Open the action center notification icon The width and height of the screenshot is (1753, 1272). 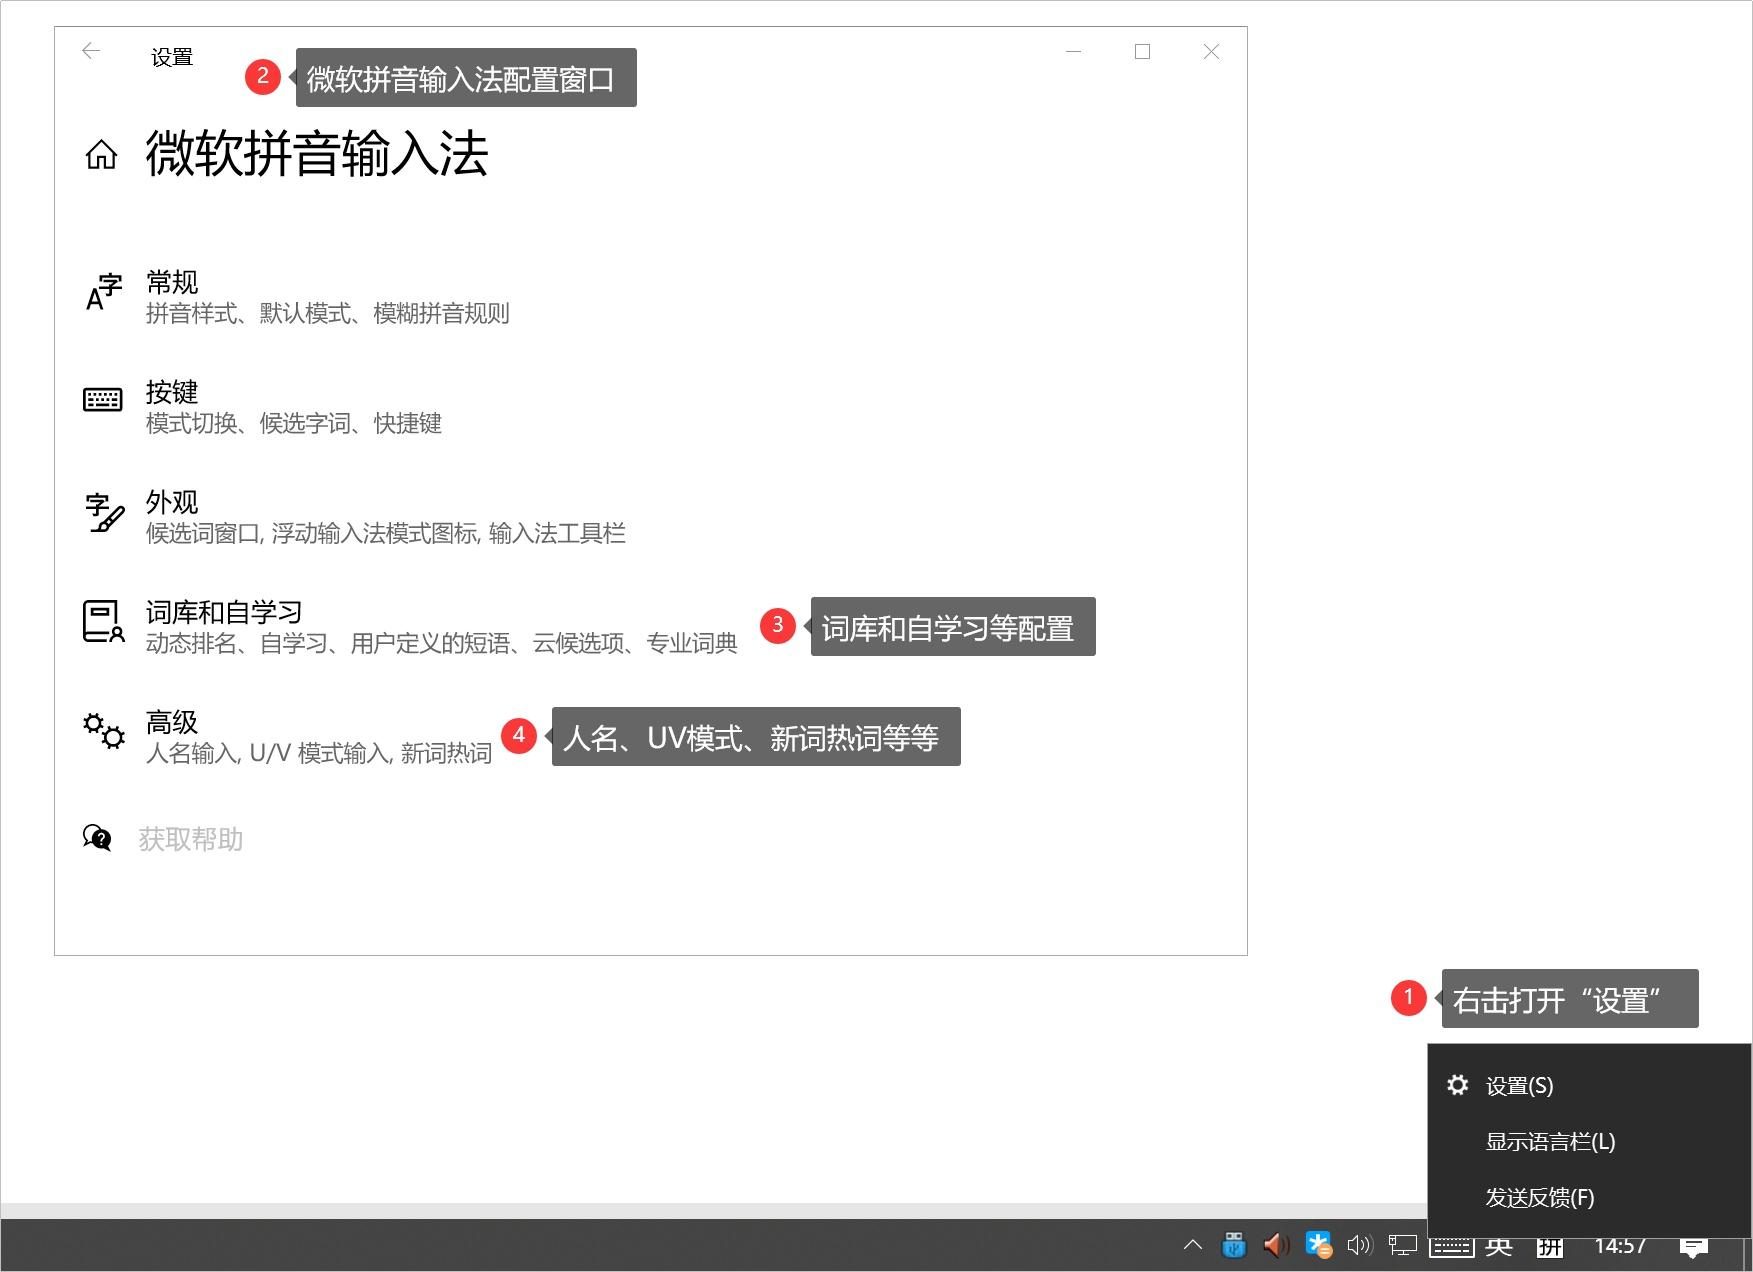point(1694,1247)
